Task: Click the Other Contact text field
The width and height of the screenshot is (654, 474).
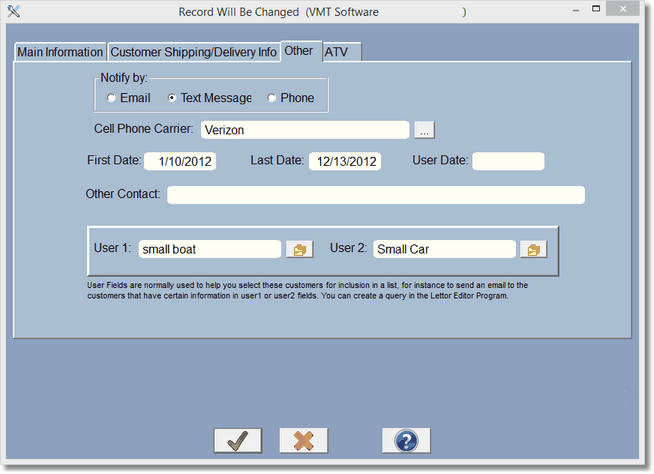Action: point(375,194)
